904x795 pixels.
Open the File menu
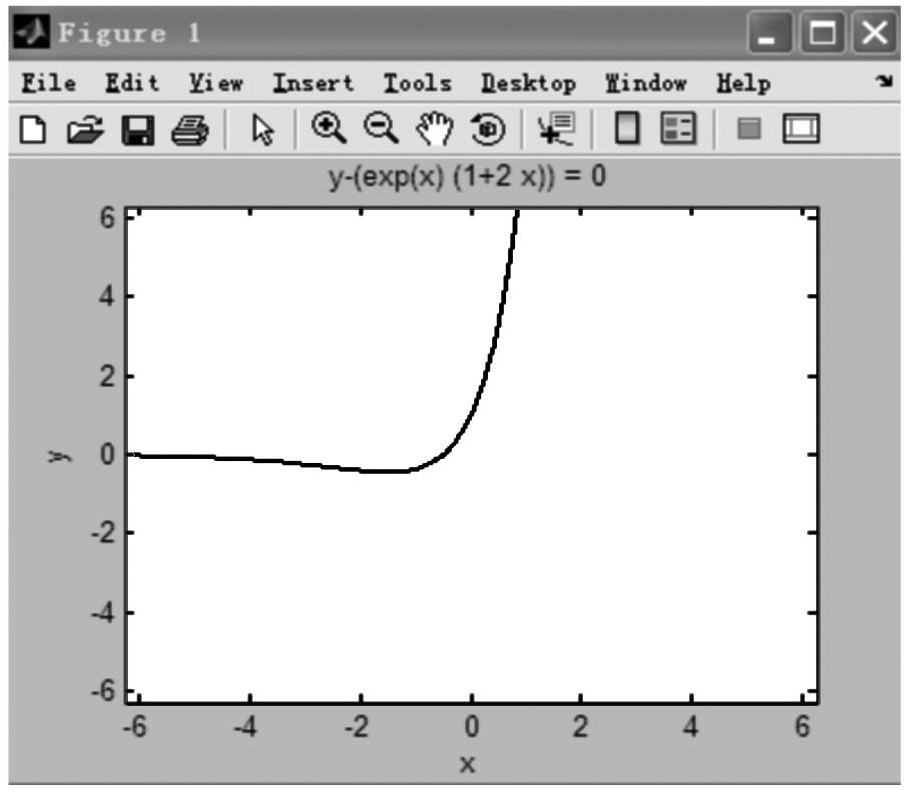48,83
